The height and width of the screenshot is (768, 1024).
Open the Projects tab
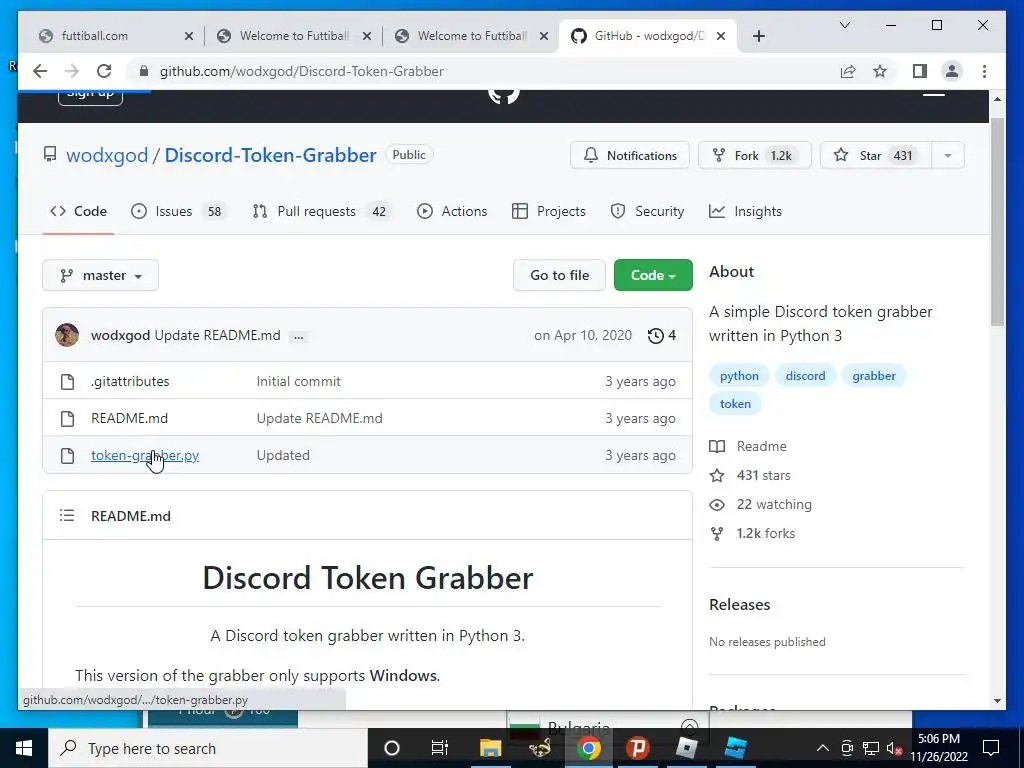pyautogui.click(x=549, y=212)
